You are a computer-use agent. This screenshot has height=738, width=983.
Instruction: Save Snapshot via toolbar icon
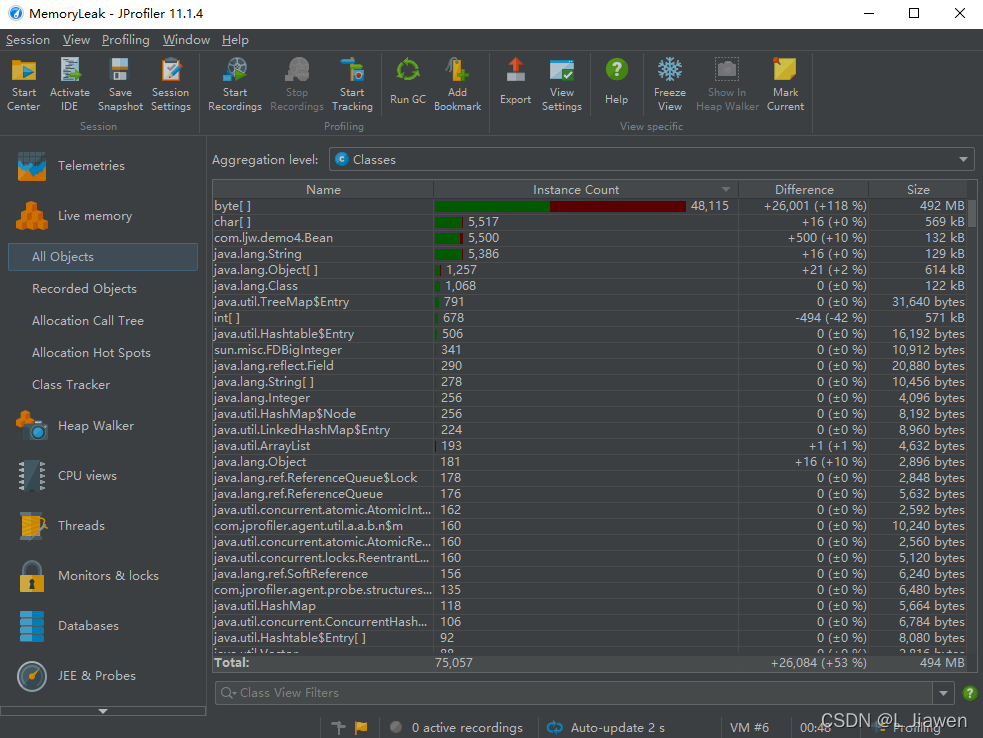click(x=120, y=85)
